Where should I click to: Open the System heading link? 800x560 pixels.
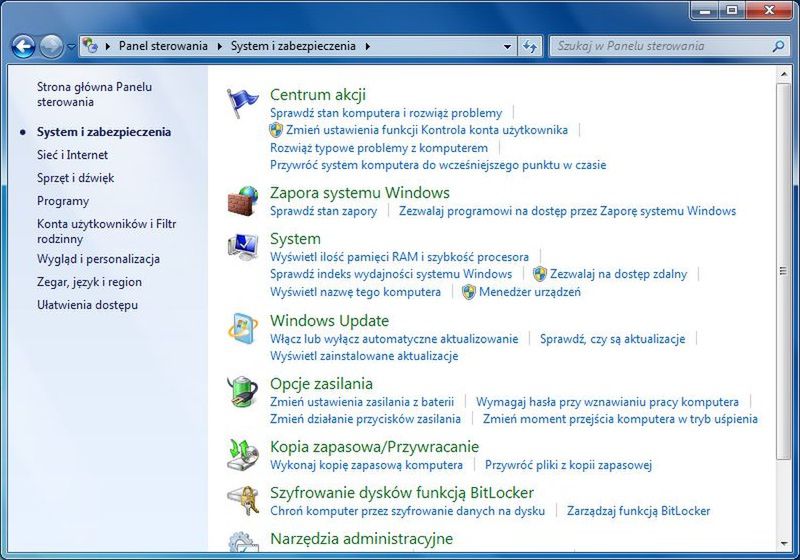point(295,239)
